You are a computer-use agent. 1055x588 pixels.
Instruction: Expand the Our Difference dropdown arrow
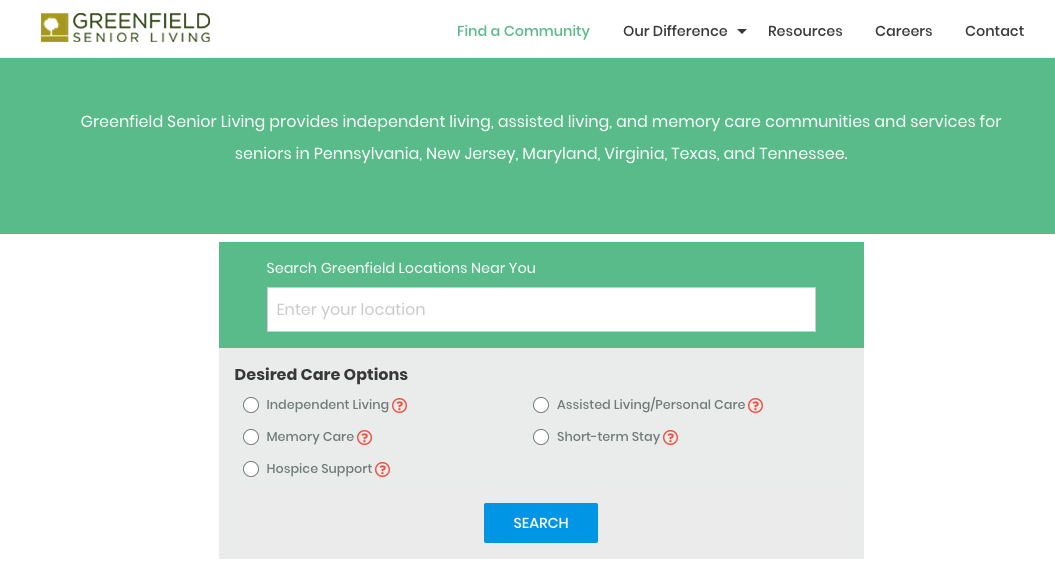[x=741, y=32]
